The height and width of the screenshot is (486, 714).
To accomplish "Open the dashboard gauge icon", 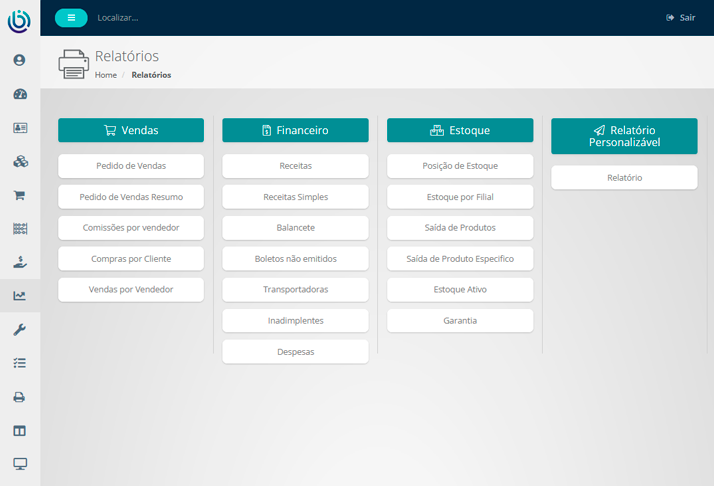I will pyautogui.click(x=19, y=94).
